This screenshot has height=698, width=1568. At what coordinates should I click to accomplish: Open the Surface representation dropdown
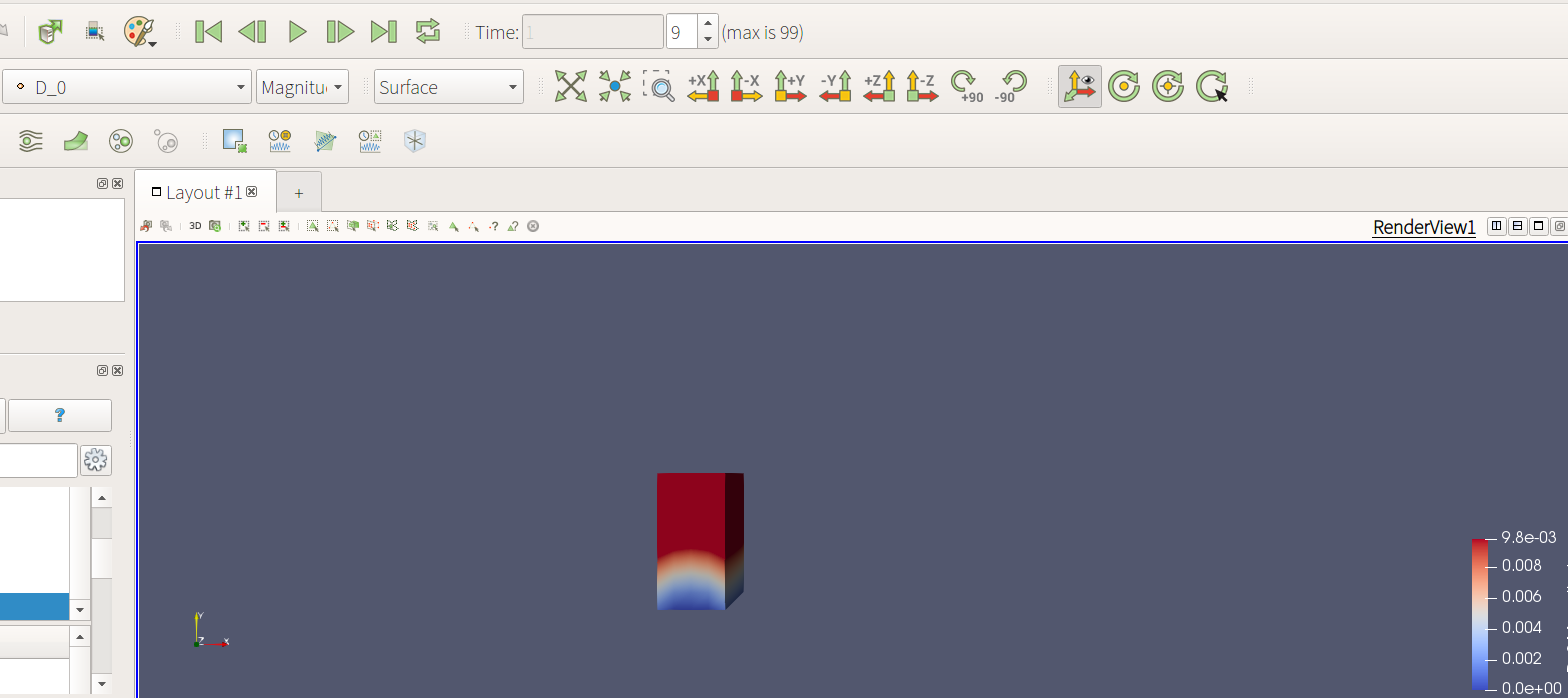pos(449,87)
